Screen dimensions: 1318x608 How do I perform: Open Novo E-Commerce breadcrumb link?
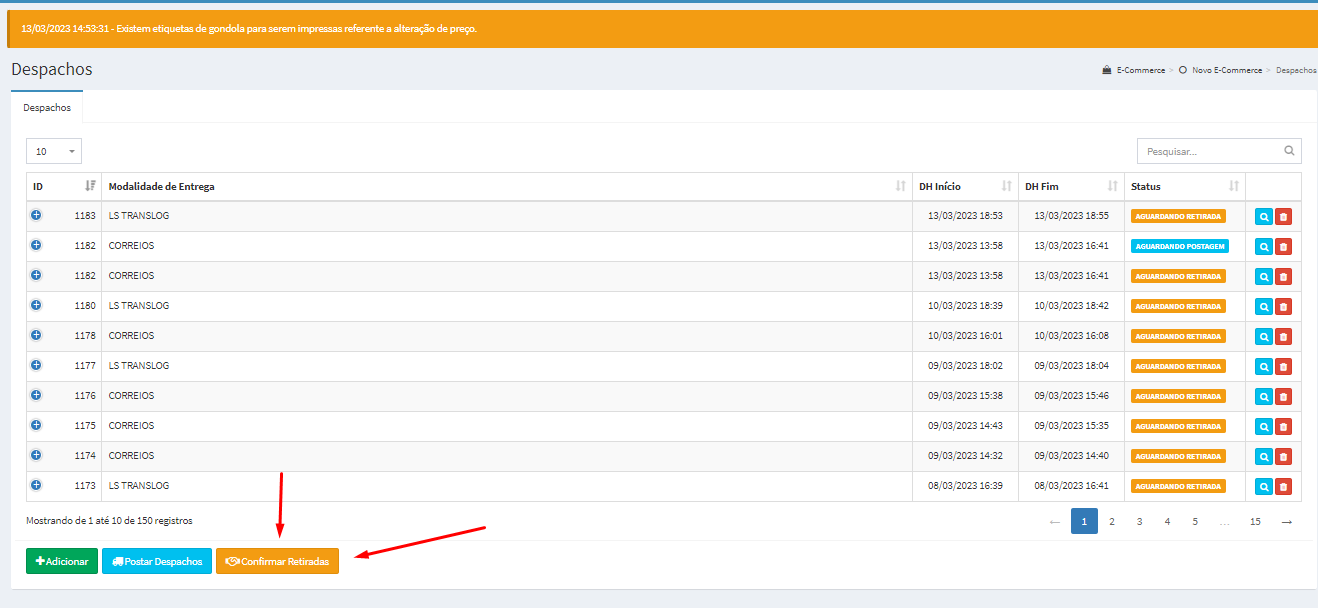click(1227, 70)
